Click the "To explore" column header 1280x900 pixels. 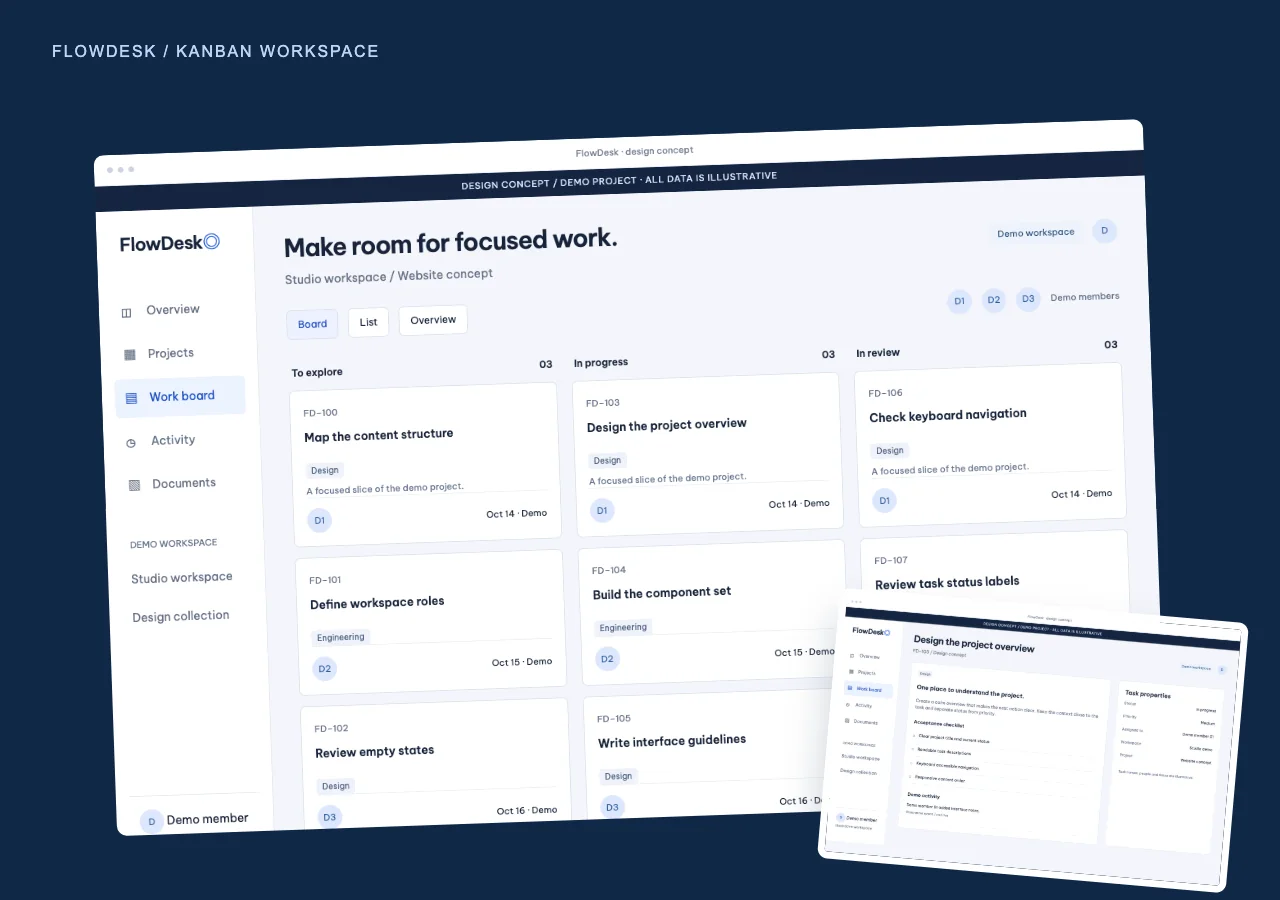(x=317, y=372)
